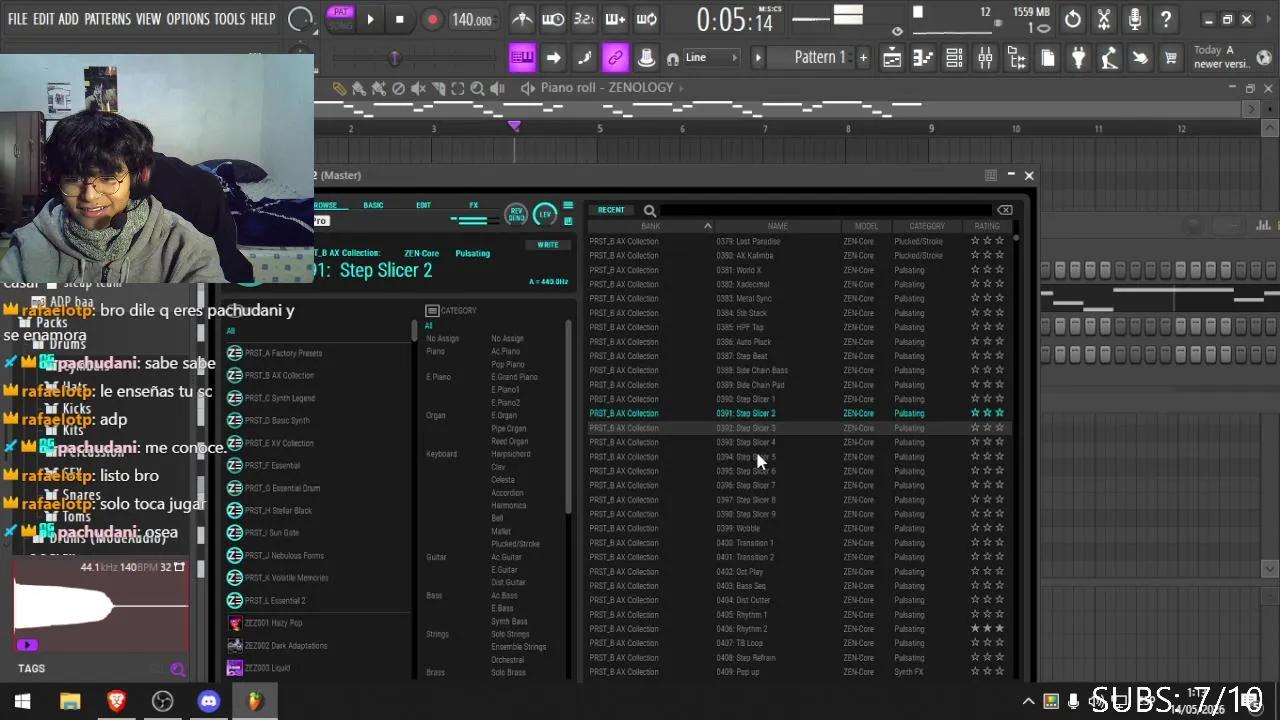The width and height of the screenshot is (1280, 720).
Task: Toggle wait for input before recording
Action: click(x=553, y=19)
